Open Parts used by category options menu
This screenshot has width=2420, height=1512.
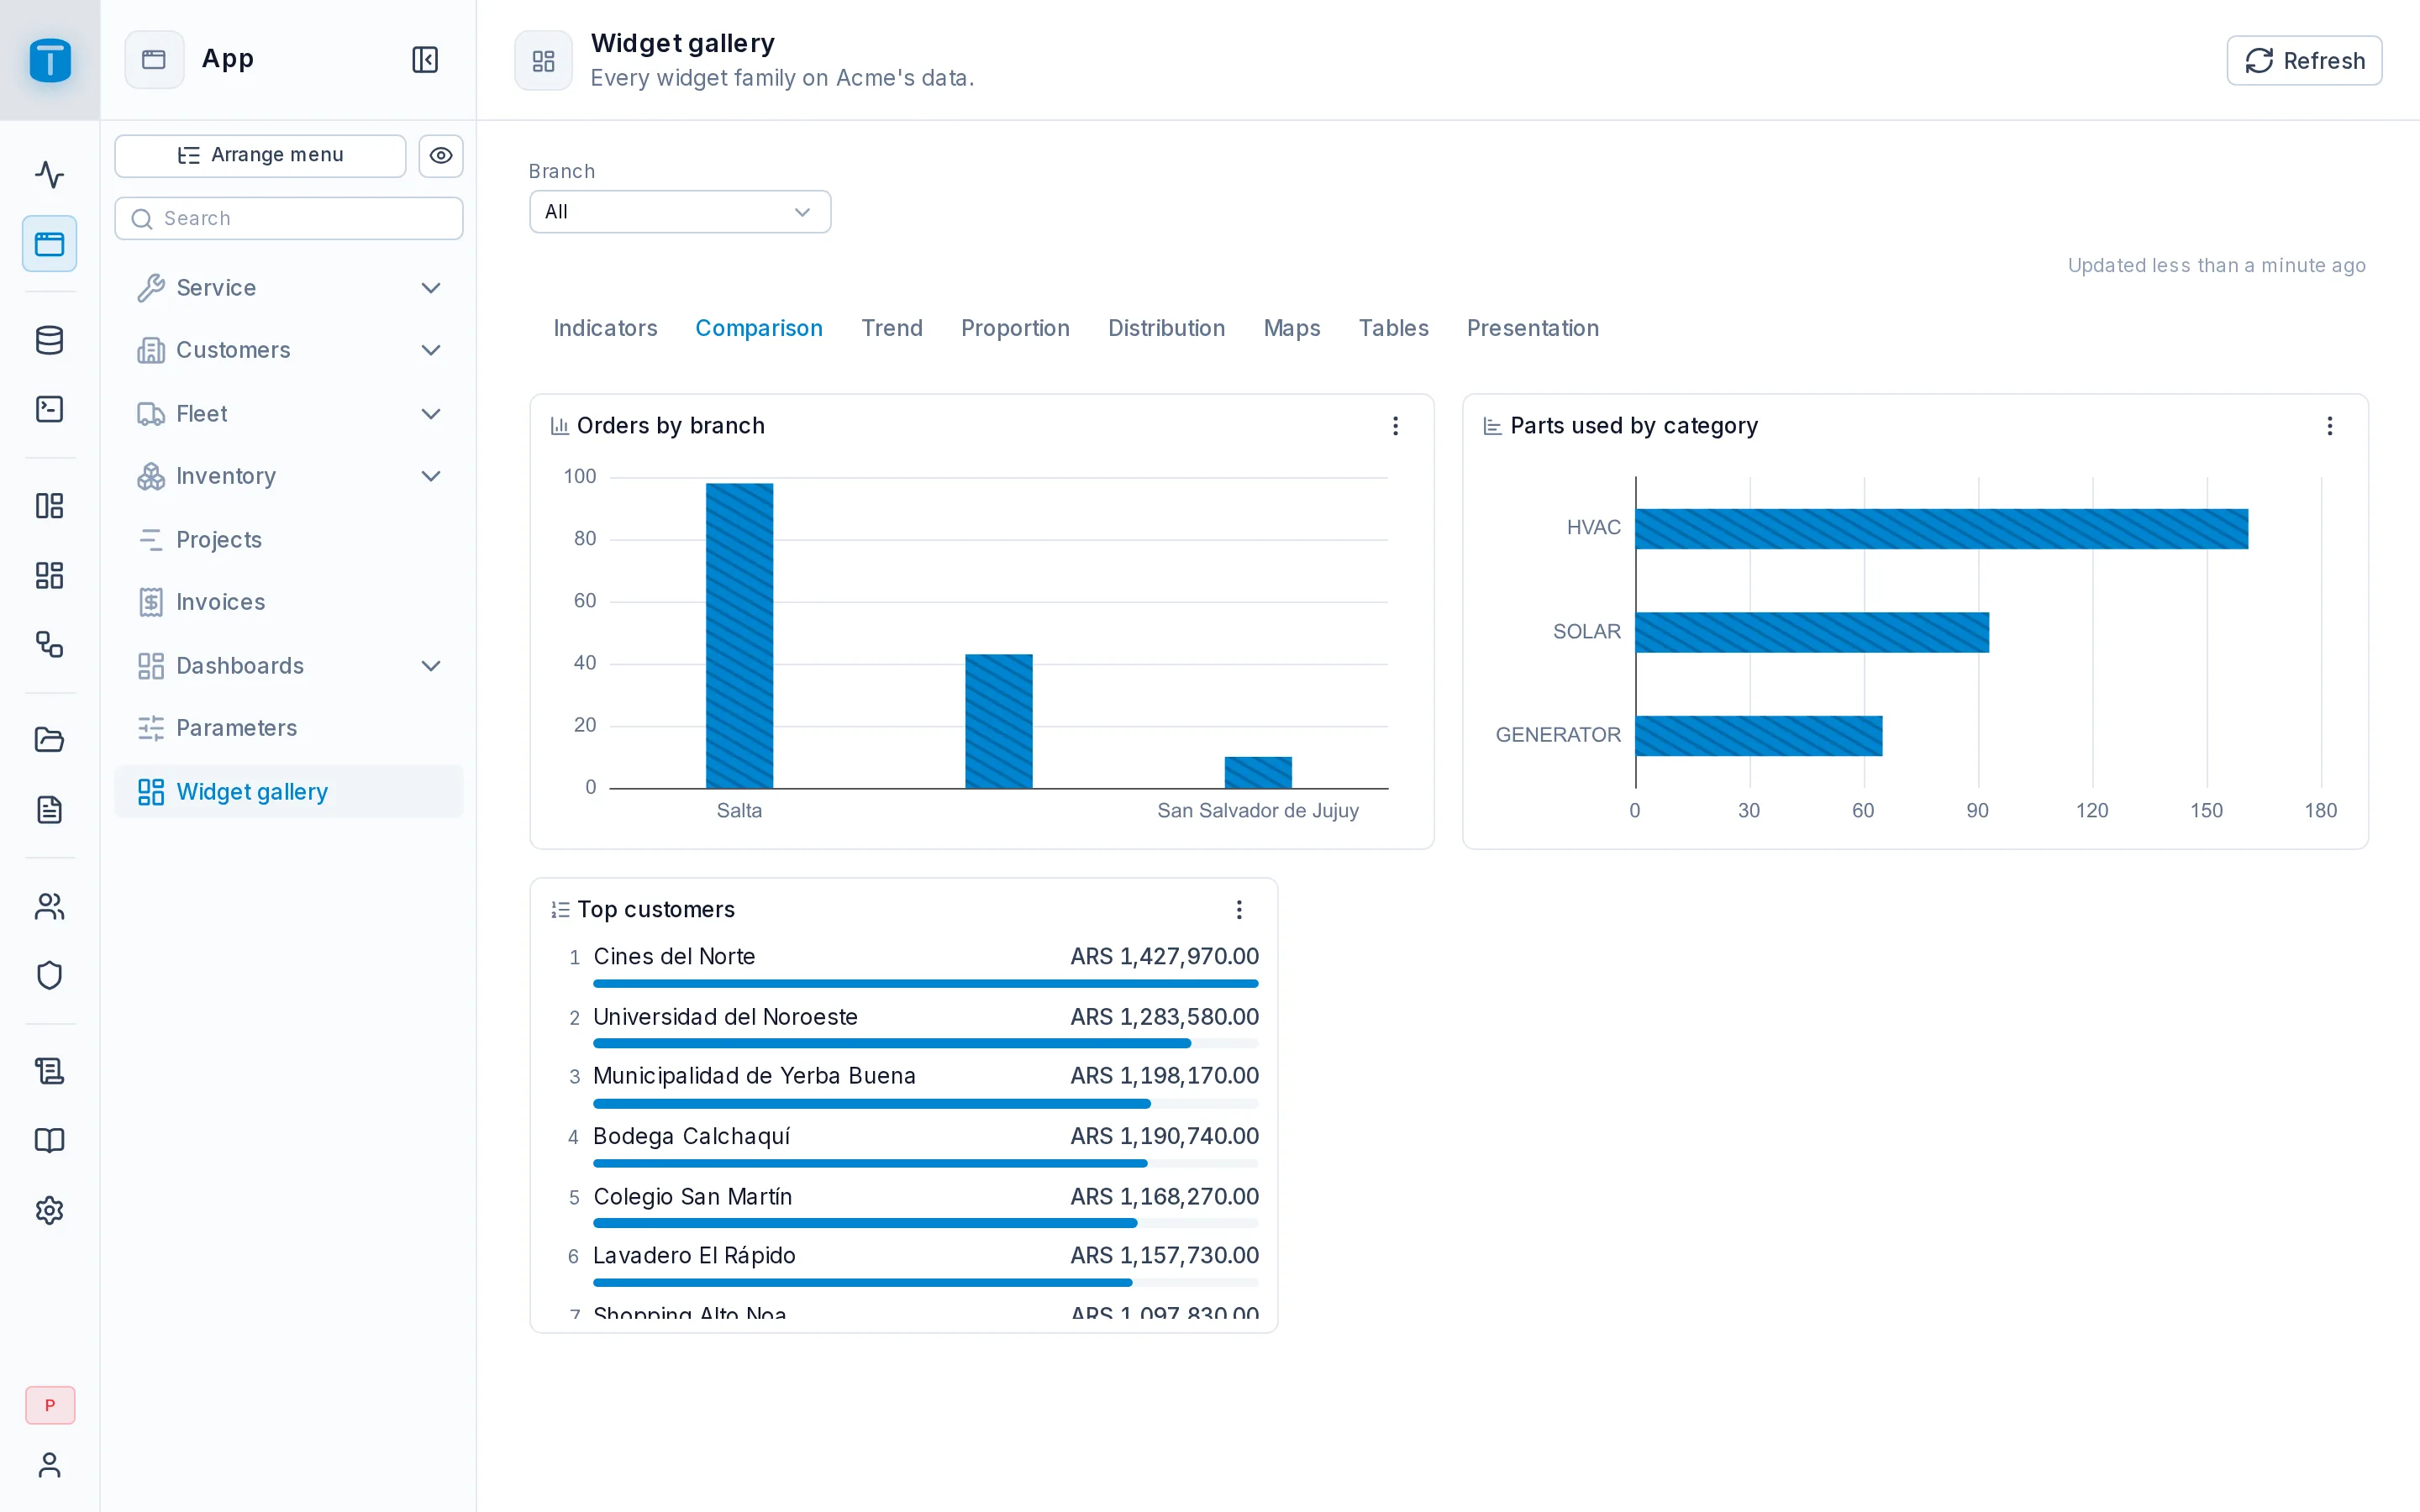pyautogui.click(x=2329, y=426)
